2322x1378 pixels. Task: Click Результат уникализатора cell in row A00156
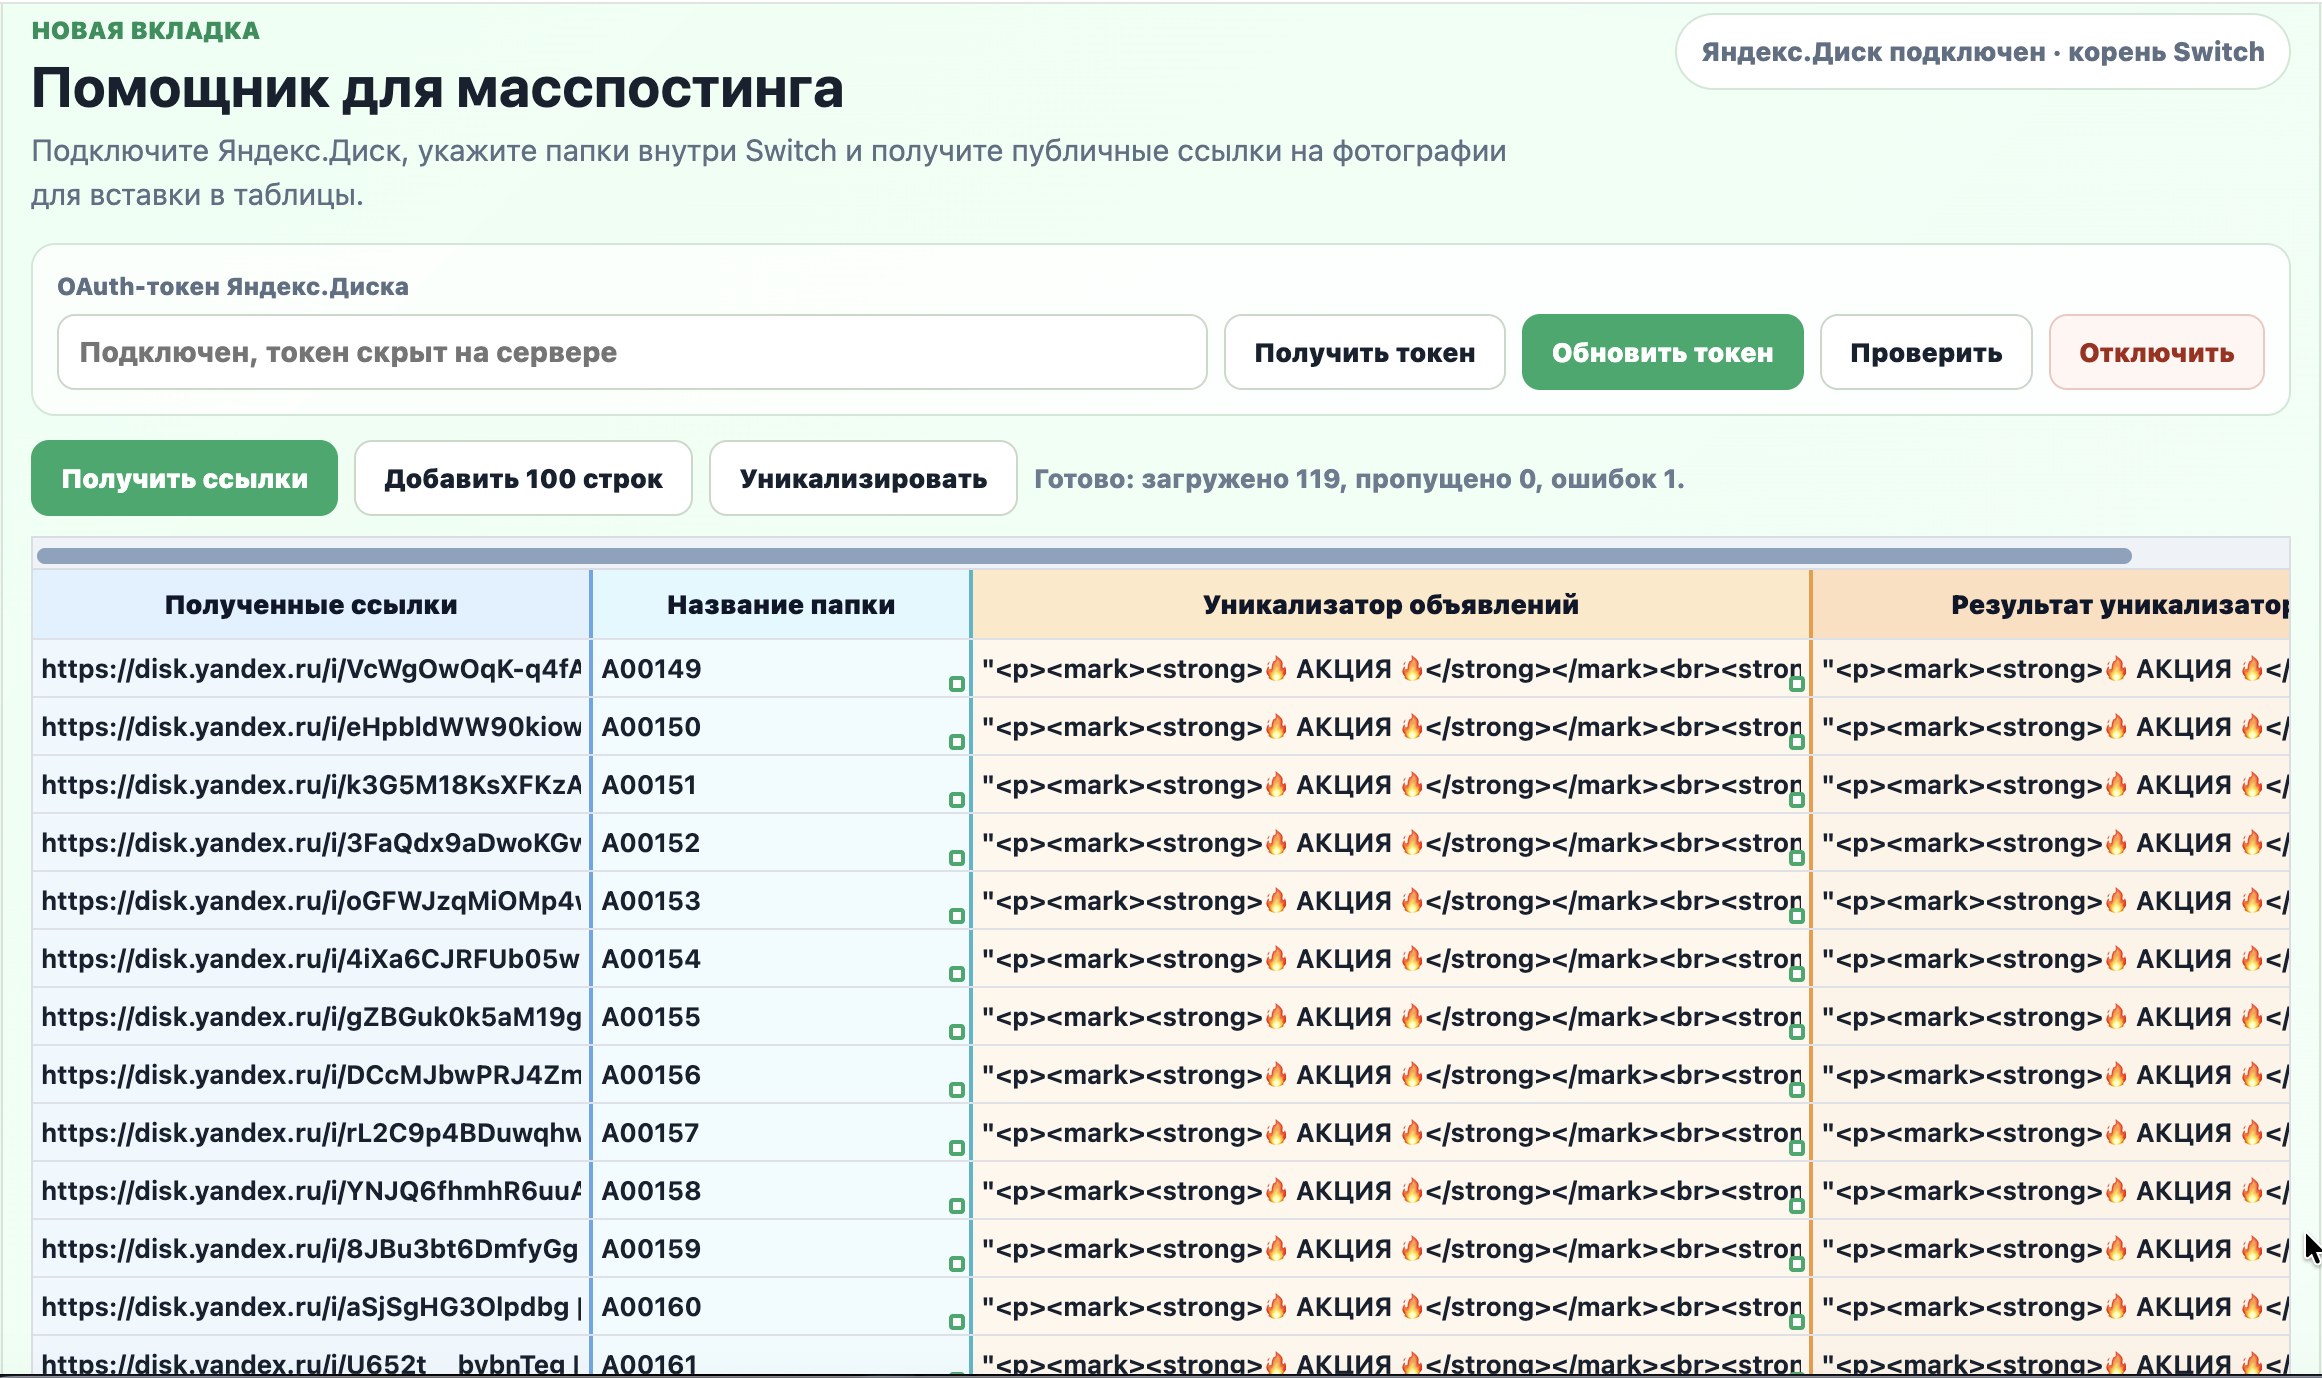click(2051, 1074)
